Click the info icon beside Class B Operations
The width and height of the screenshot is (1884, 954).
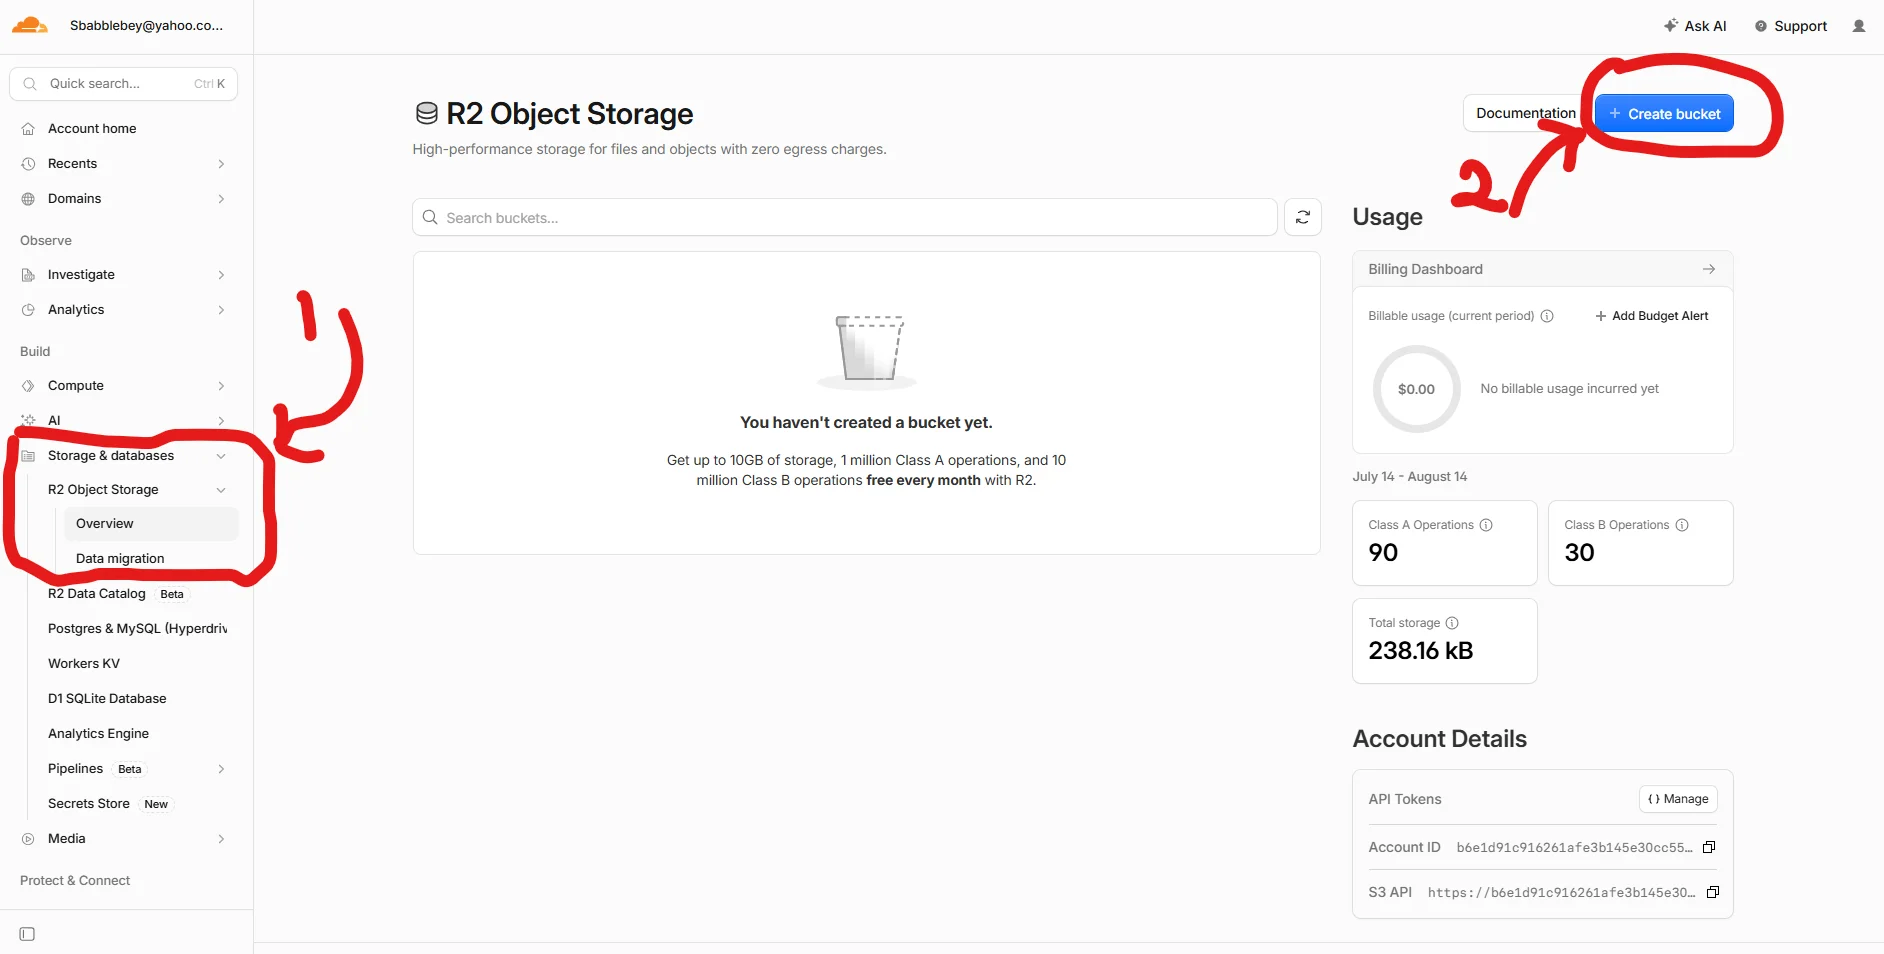click(1682, 525)
